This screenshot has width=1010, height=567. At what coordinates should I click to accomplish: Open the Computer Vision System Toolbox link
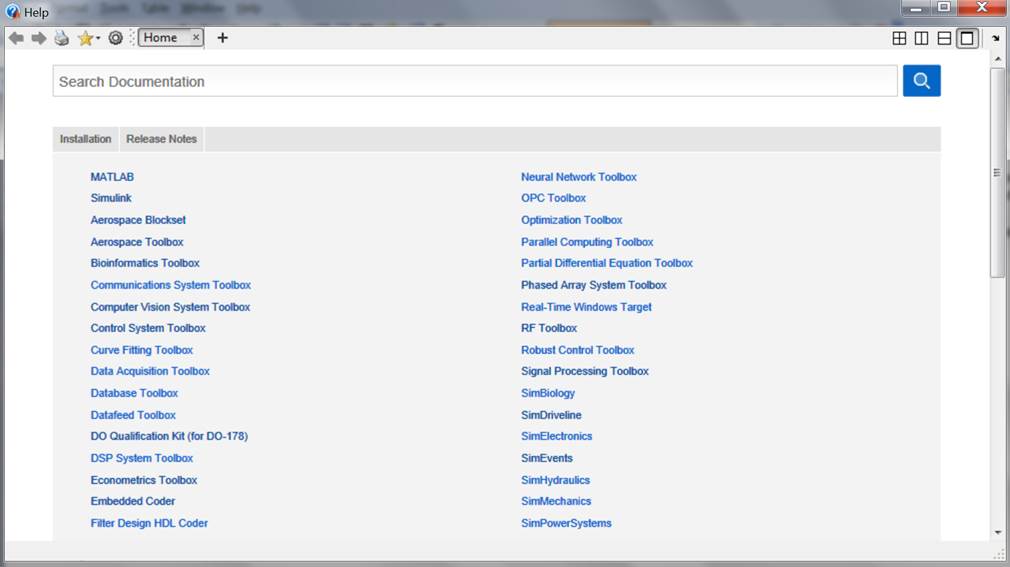[x=170, y=307]
